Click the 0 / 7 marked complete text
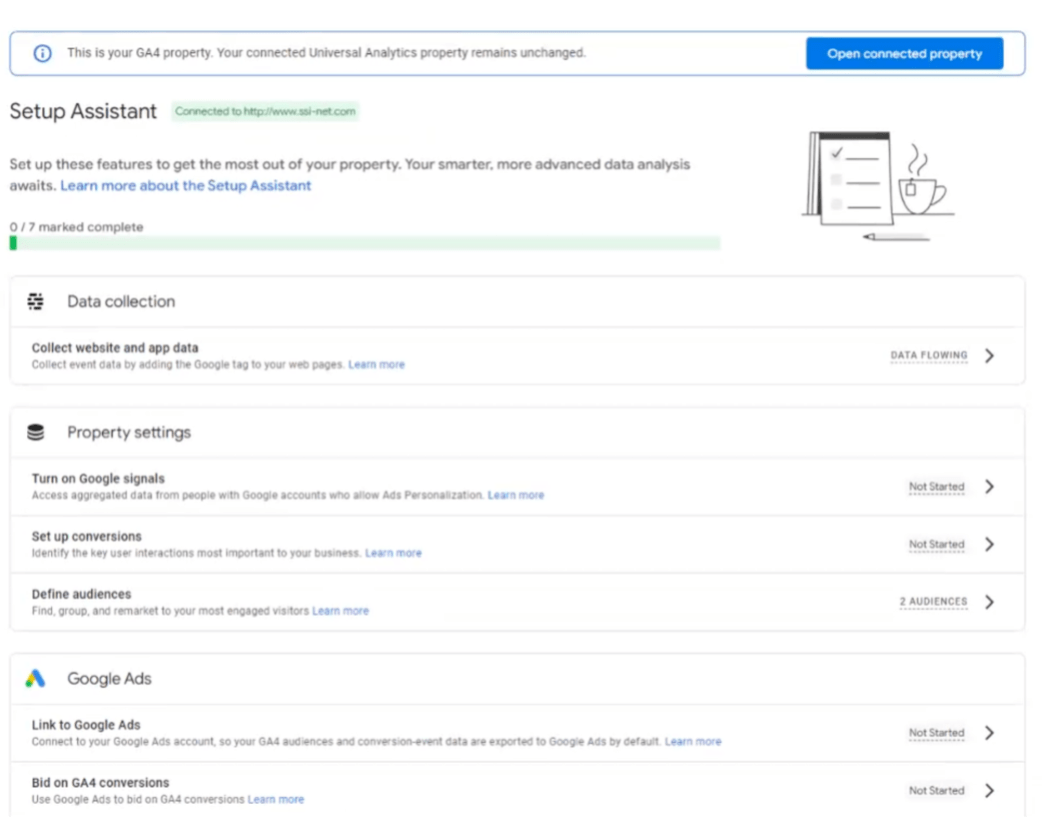Viewport: 1045px width, 821px height. point(77,227)
